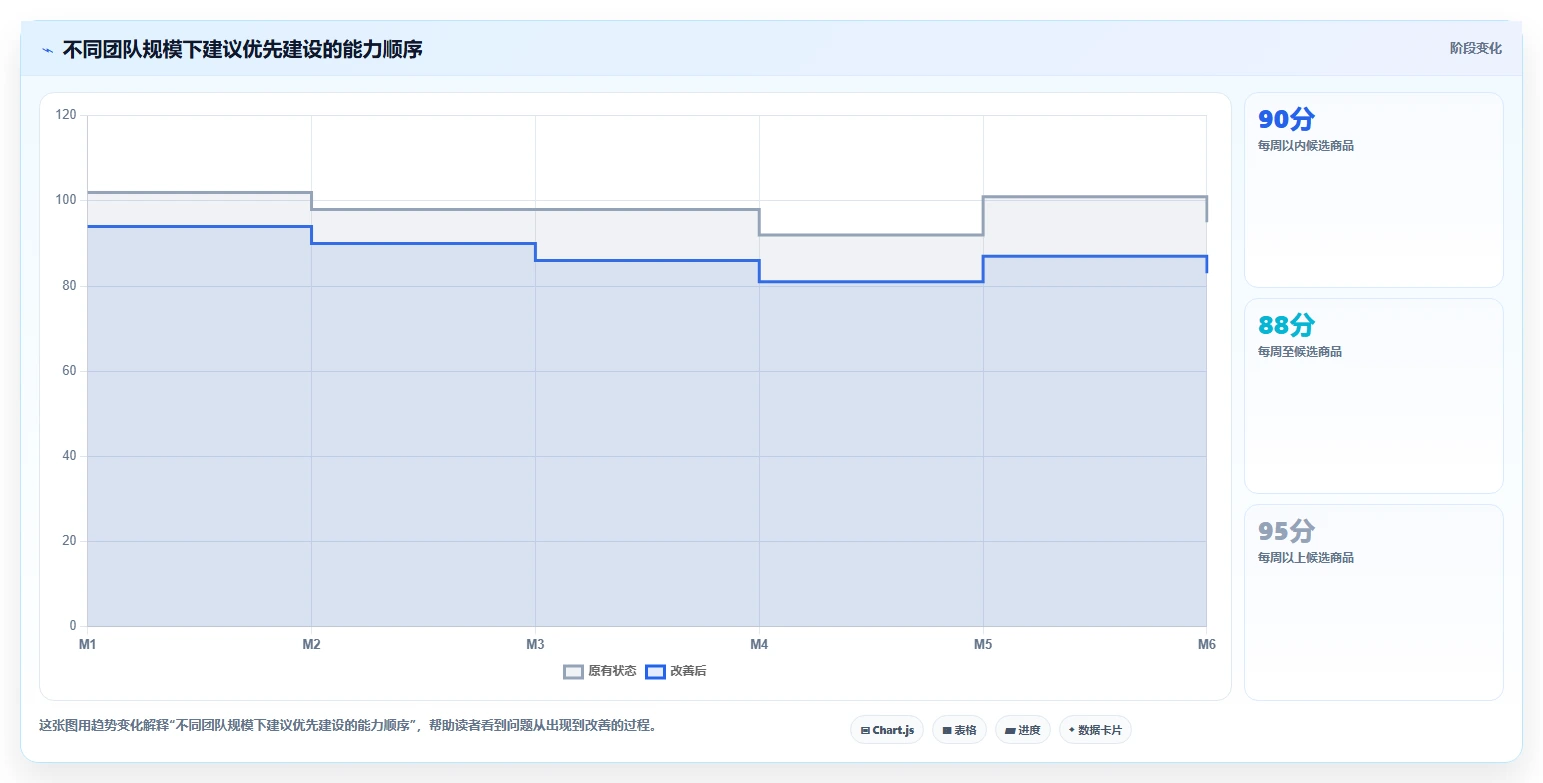Click the 80 y-axis tick label
This screenshot has height=783, width=1543.
pos(69,286)
